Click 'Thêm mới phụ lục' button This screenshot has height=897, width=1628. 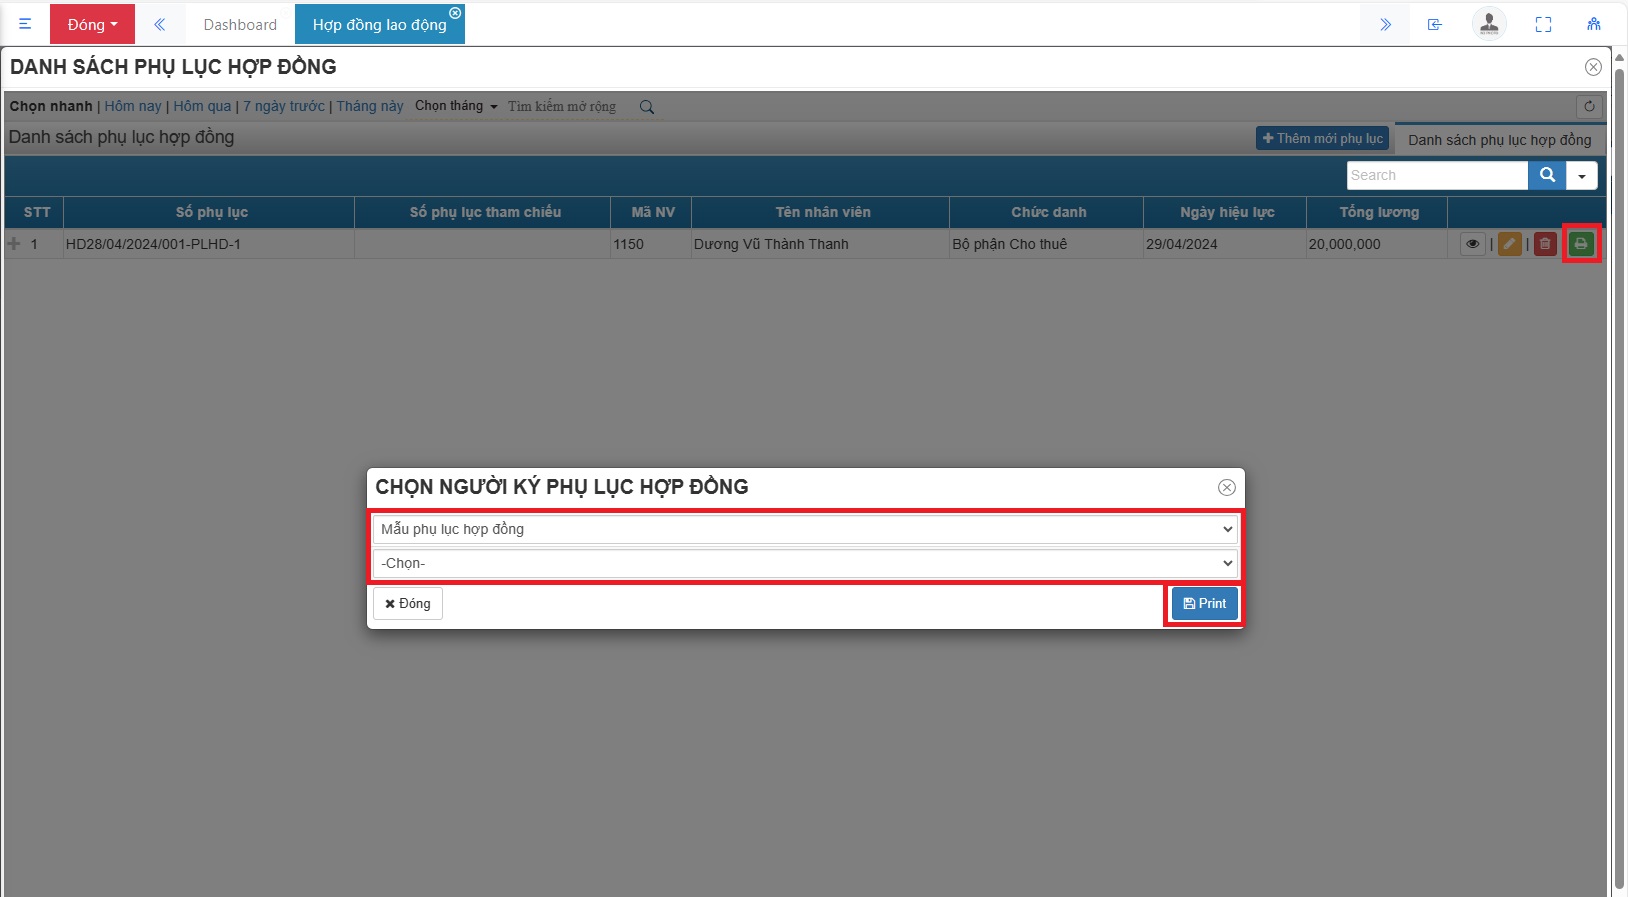click(1322, 139)
